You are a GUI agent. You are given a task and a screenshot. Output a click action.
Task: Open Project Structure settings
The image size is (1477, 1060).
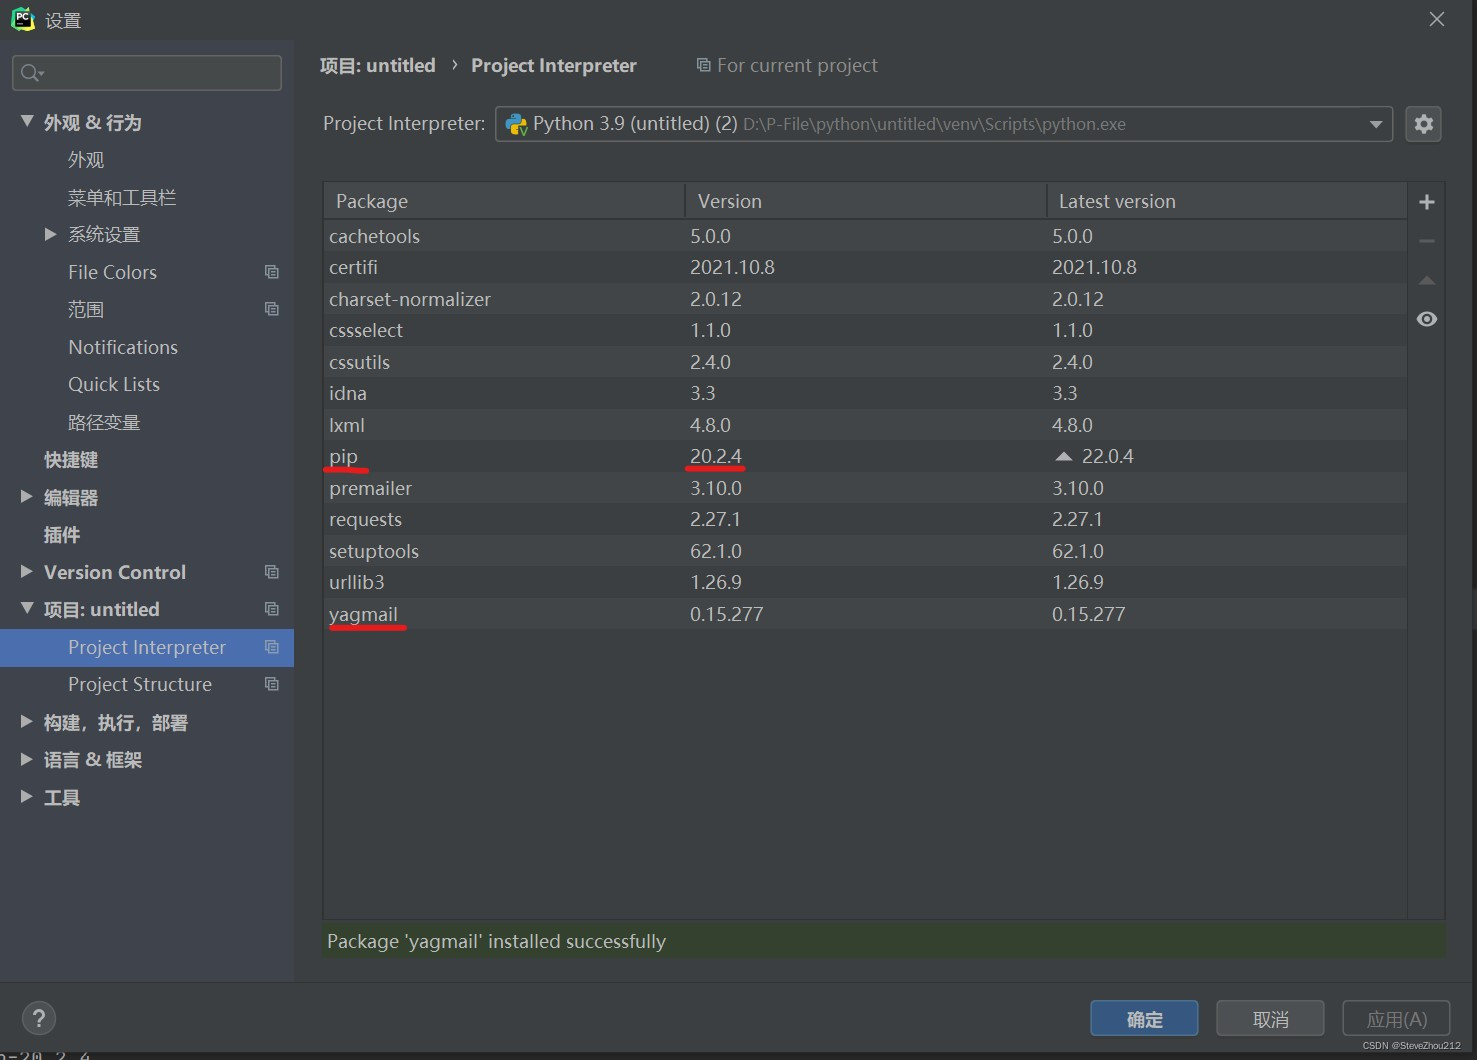pyautogui.click(x=140, y=684)
